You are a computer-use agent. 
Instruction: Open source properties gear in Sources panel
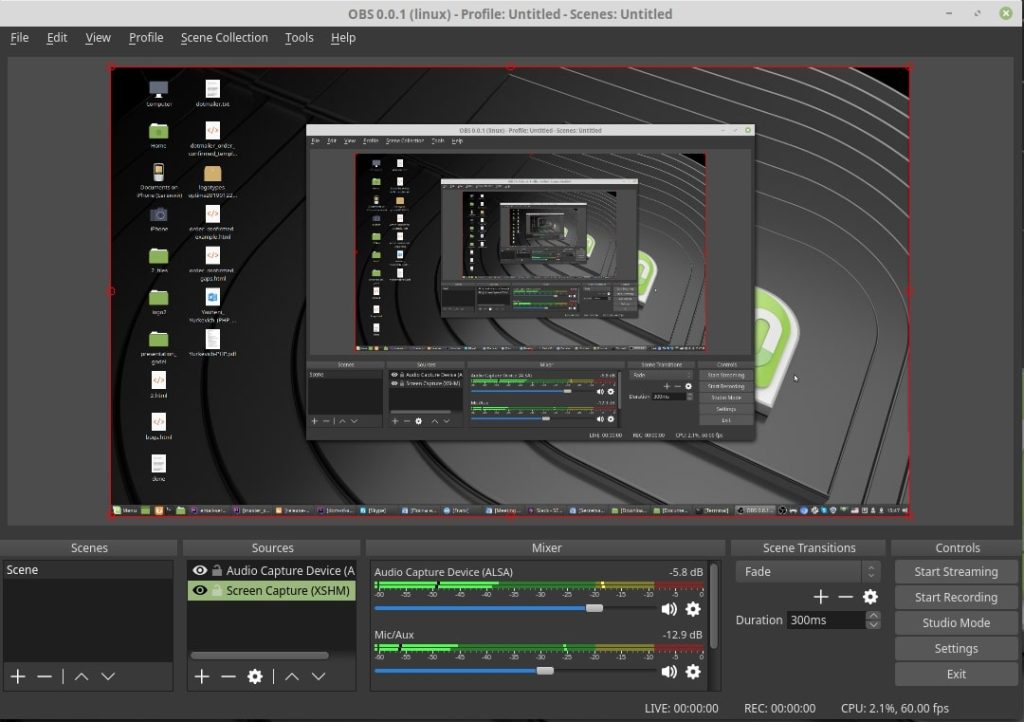pyautogui.click(x=255, y=676)
